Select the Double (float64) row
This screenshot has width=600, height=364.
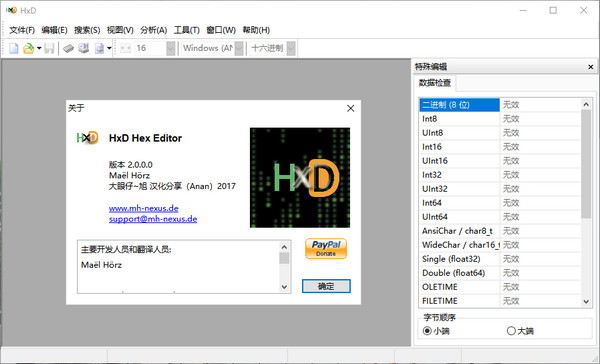coord(500,273)
